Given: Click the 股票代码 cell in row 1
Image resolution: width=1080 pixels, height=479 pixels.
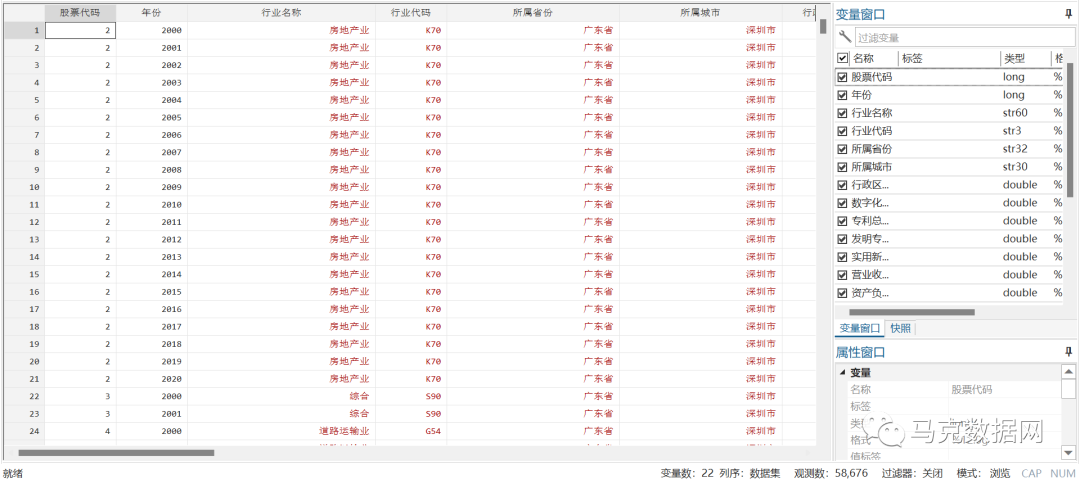Looking at the screenshot, I should tap(81, 30).
